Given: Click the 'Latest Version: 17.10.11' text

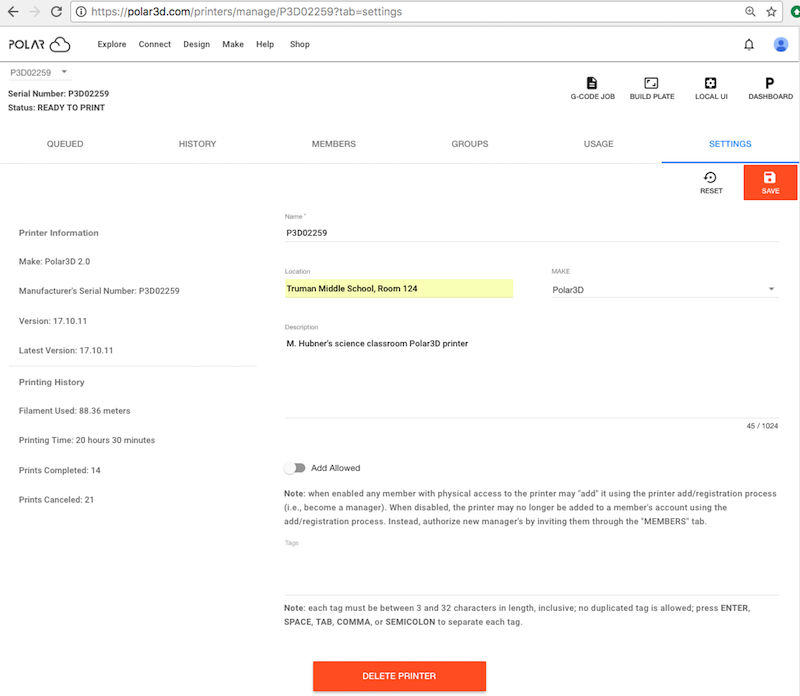Looking at the screenshot, I should (66, 351).
